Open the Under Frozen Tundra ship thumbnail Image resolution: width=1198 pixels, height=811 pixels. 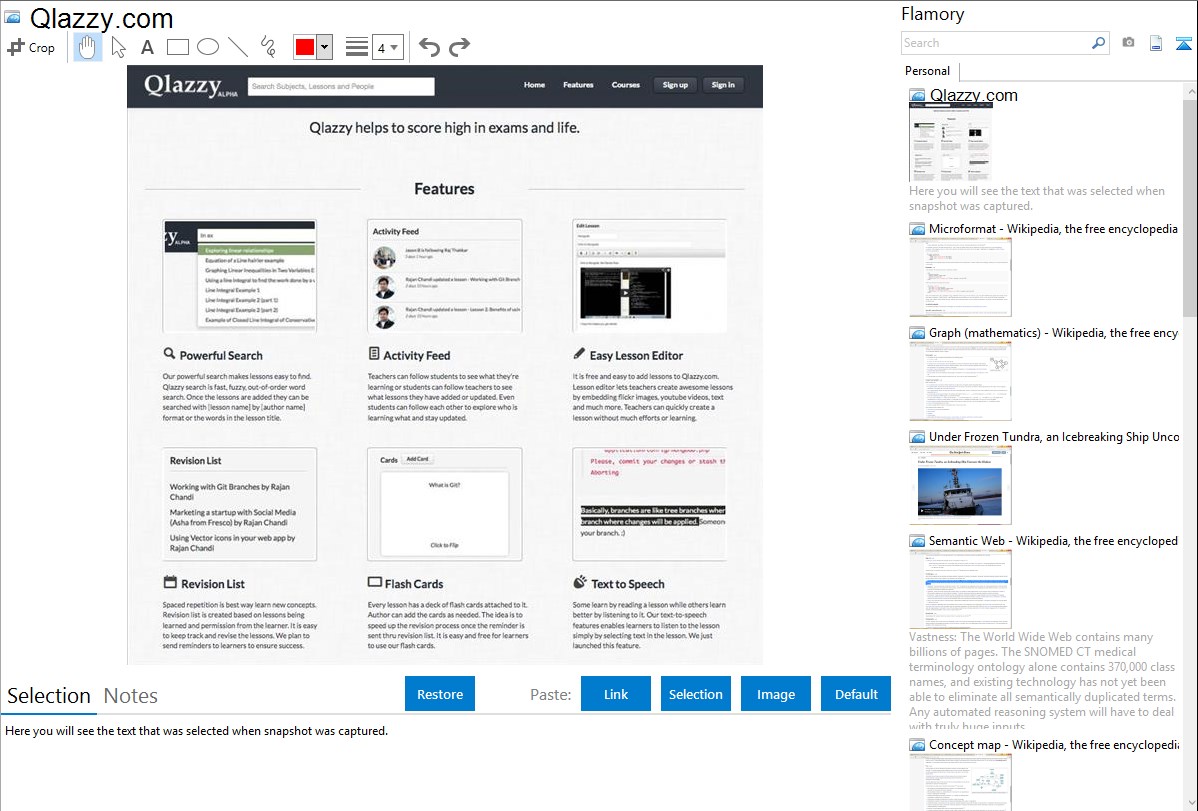(960, 485)
